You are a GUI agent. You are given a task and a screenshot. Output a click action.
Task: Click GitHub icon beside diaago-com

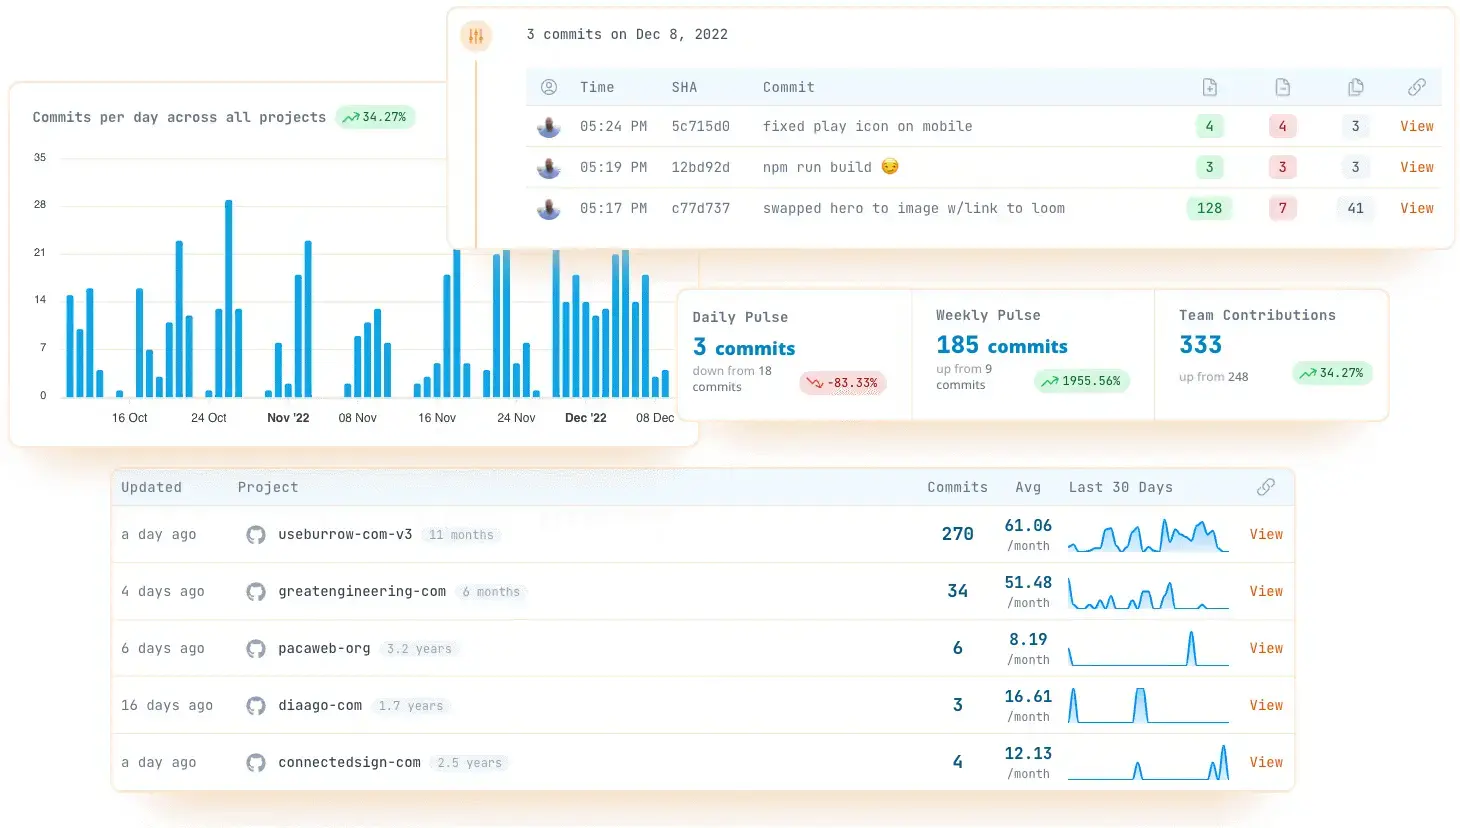256,706
